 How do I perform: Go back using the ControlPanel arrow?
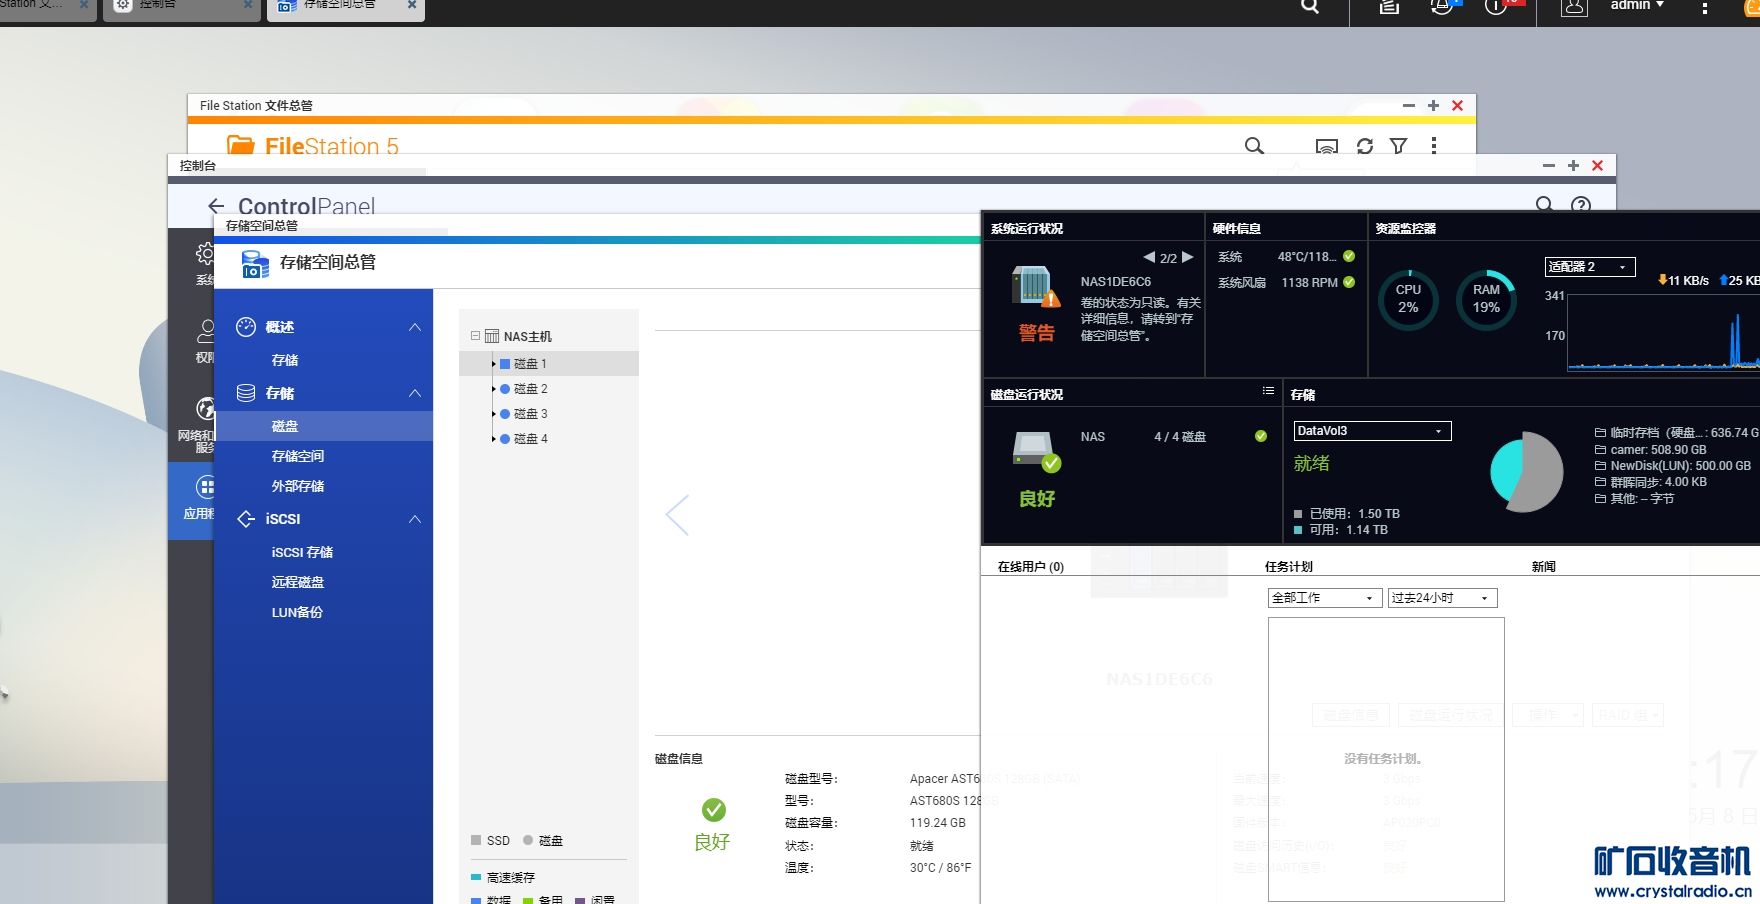(216, 206)
